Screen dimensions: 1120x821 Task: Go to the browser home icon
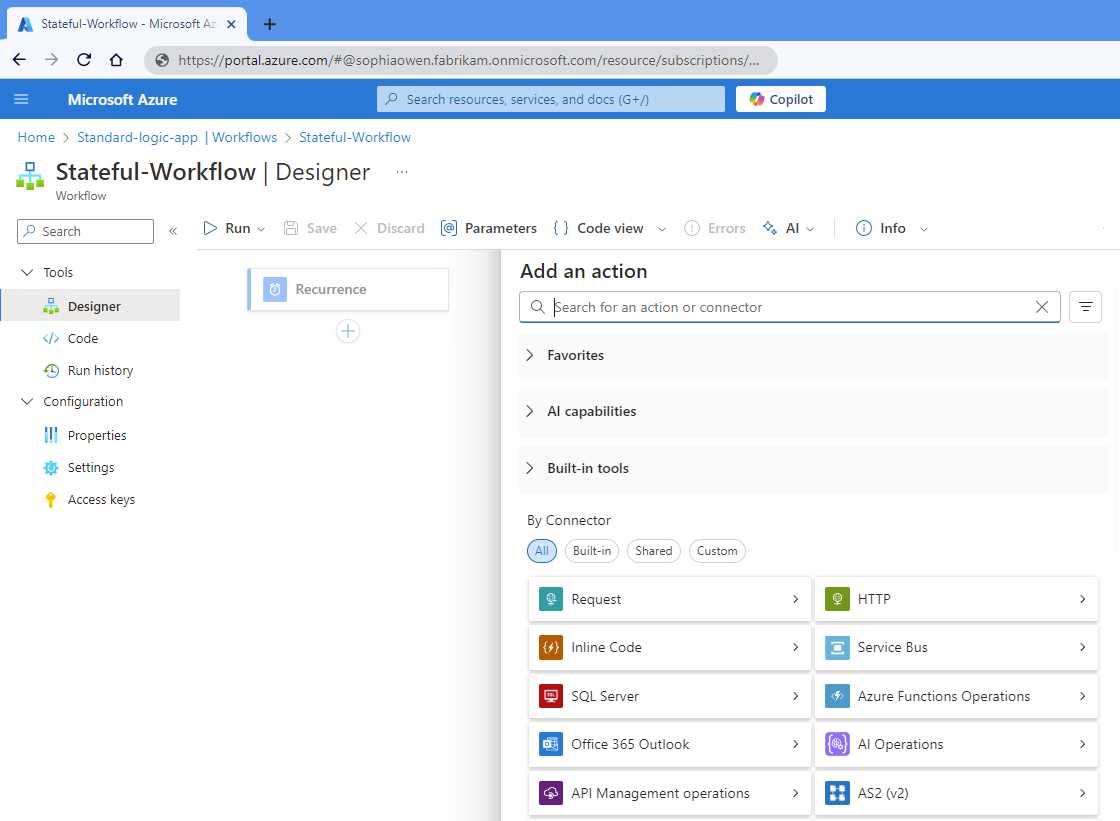(116, 60)
